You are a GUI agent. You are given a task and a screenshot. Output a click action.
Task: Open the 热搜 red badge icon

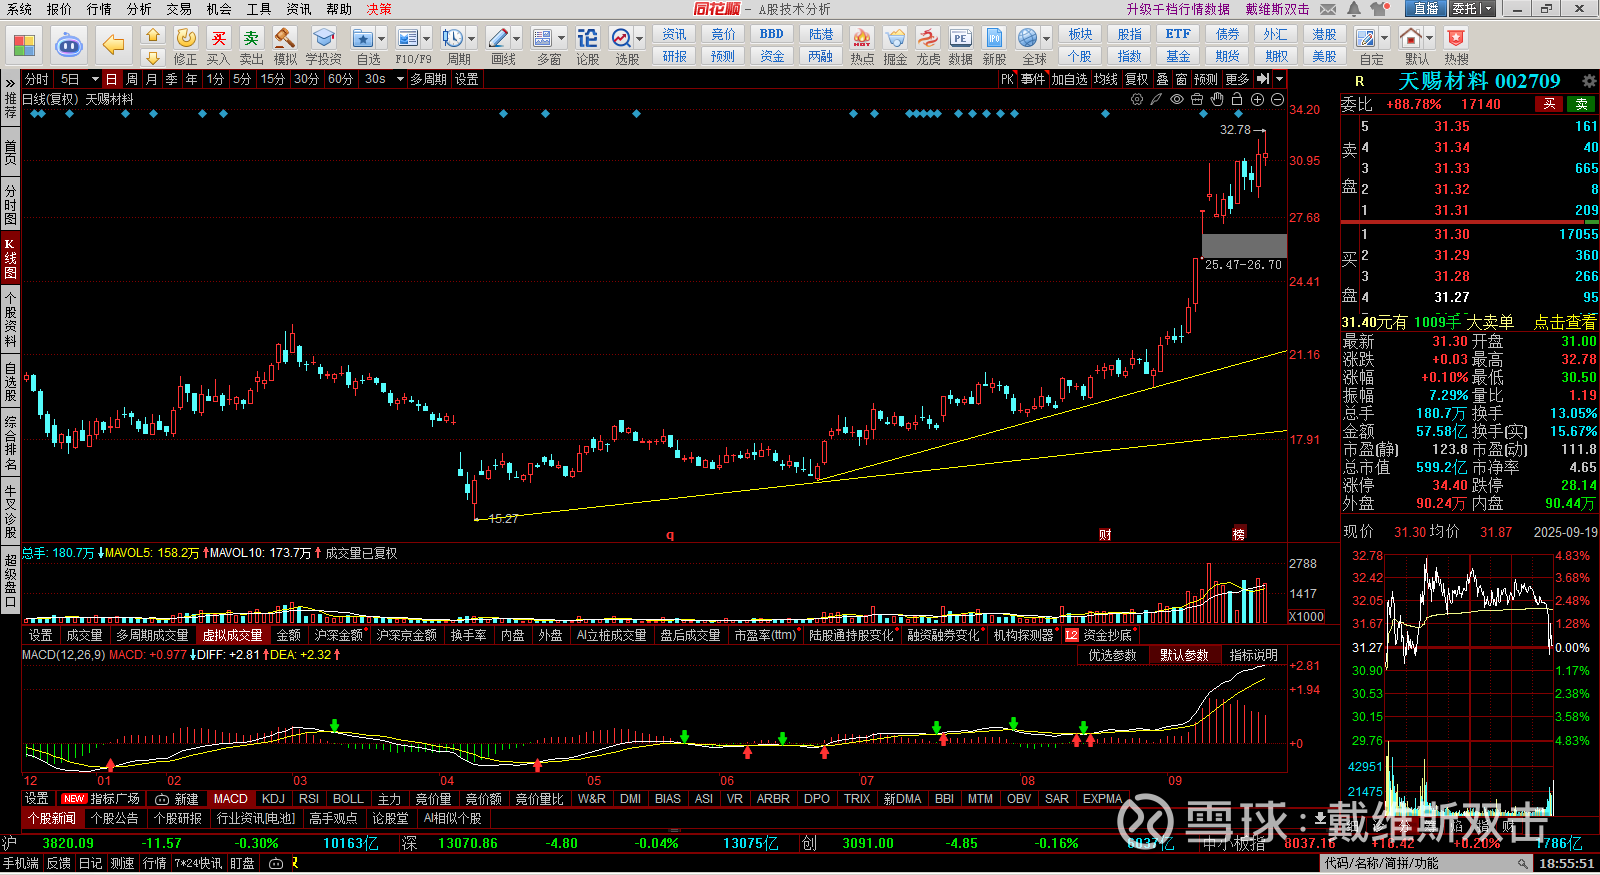[x=1456, y=38]
